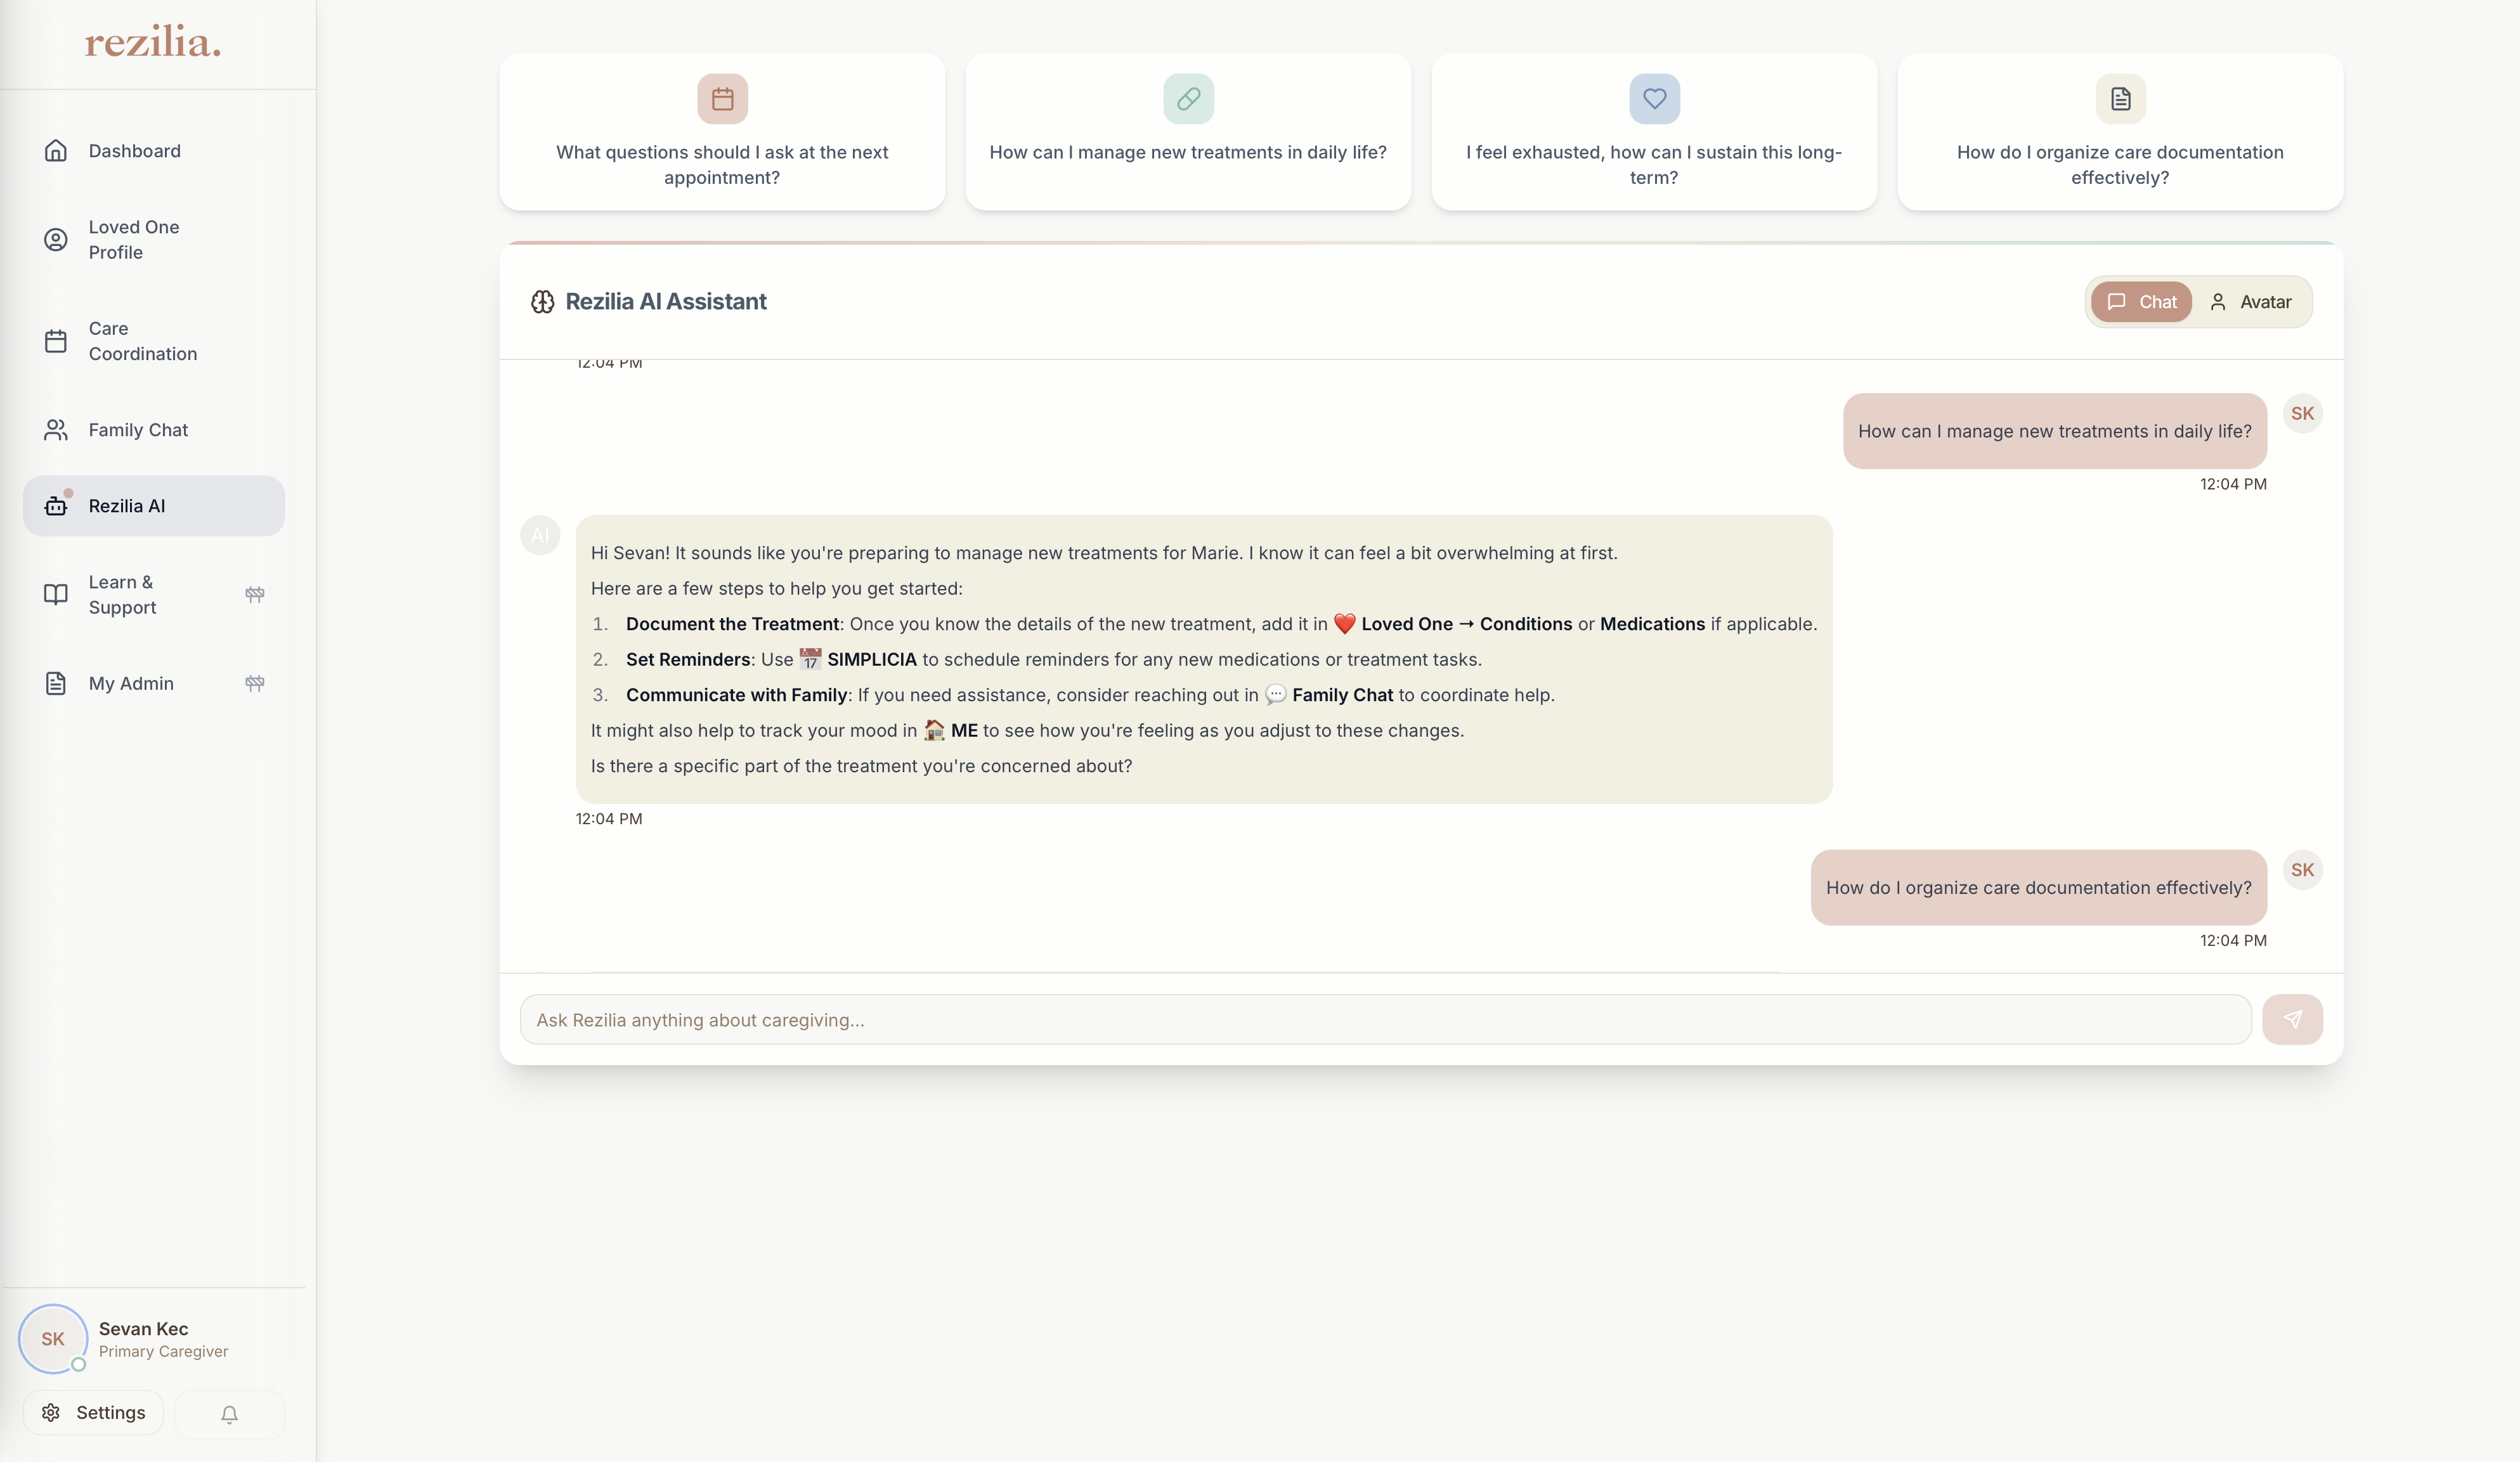Open the Dashboard page
2520x1462 pixels.
pyautogui.click(x=134, y=151)
